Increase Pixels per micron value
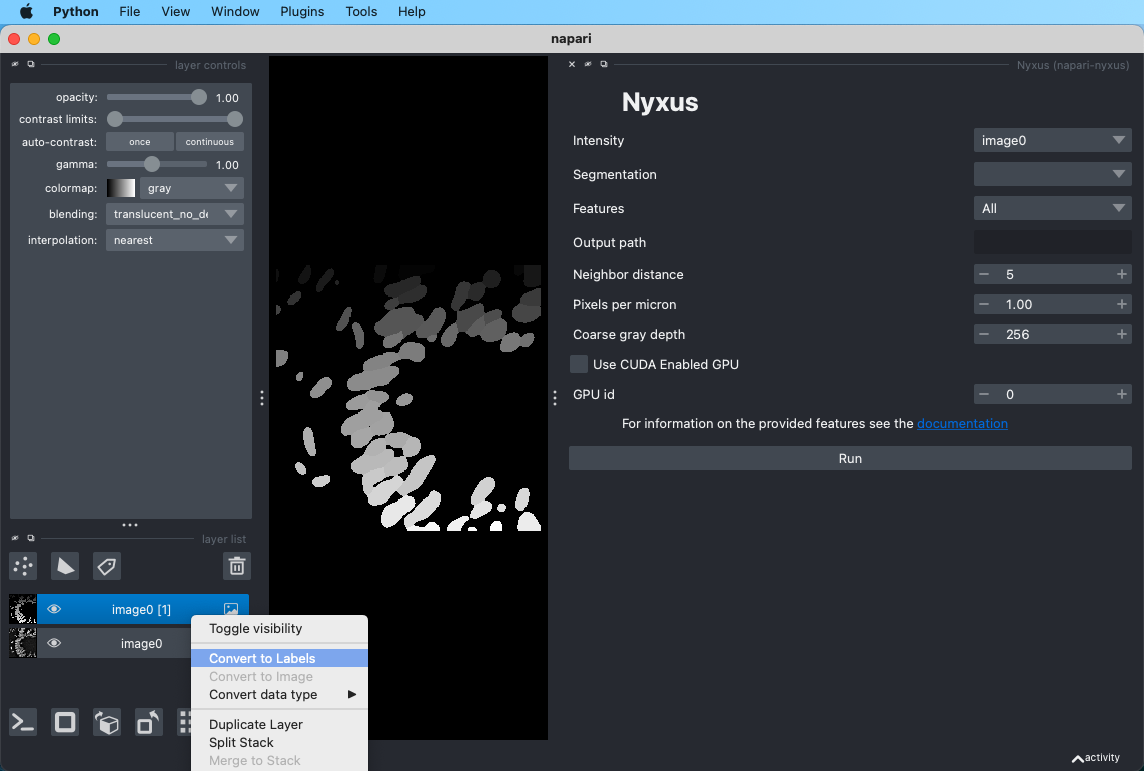Screen dimensions: 1144x771 (1121, 304)
